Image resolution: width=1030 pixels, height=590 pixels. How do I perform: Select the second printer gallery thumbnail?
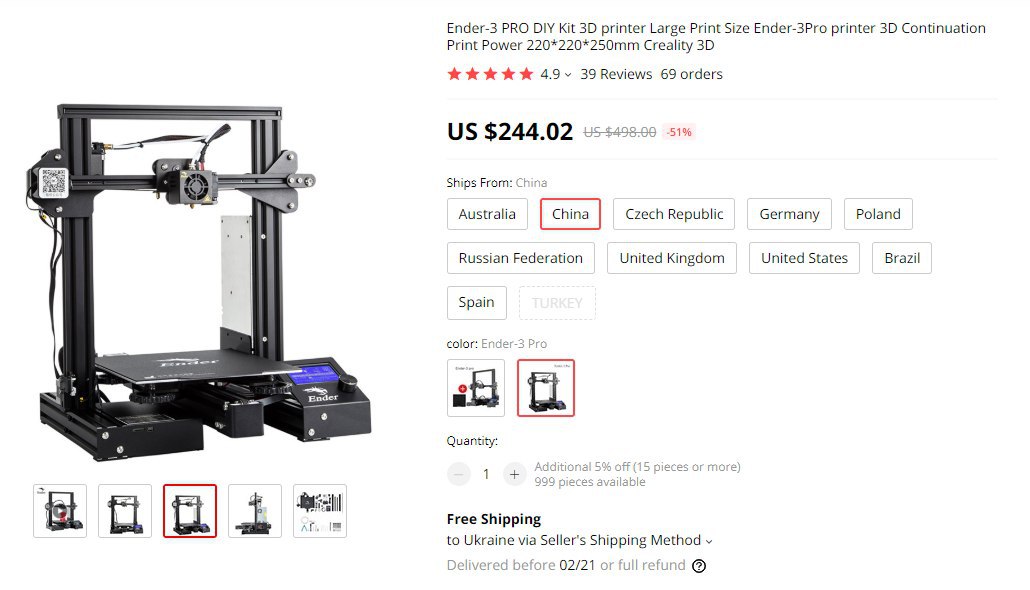[x=125, y=511]
